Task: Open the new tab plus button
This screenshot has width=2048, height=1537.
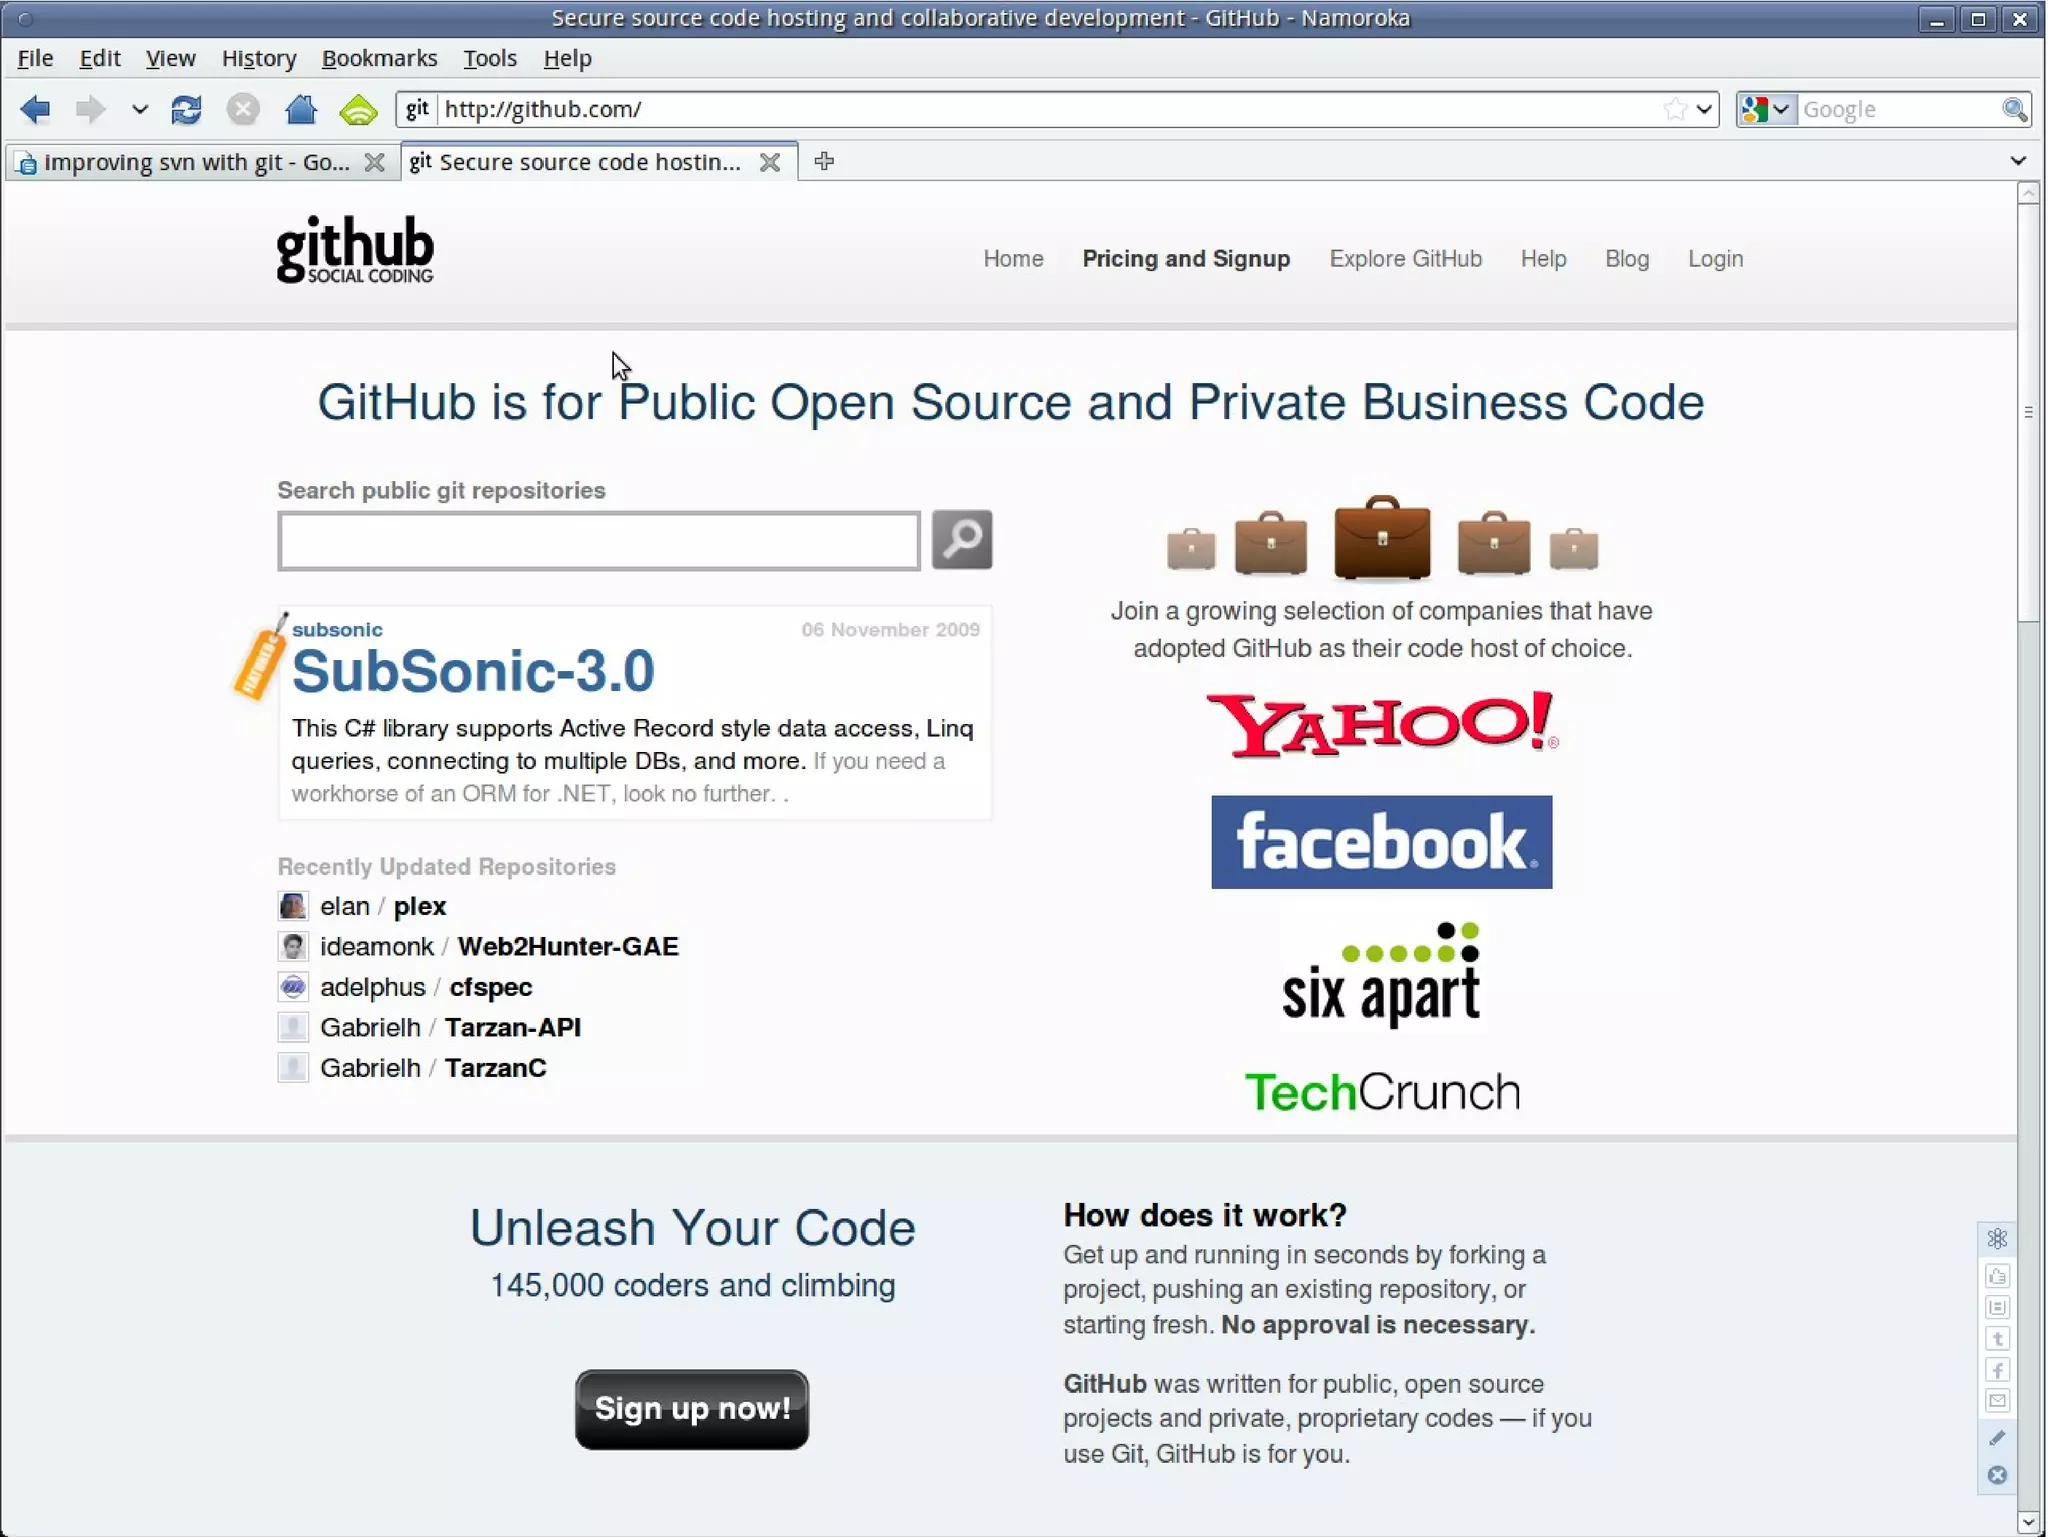Action: point(824,161)
